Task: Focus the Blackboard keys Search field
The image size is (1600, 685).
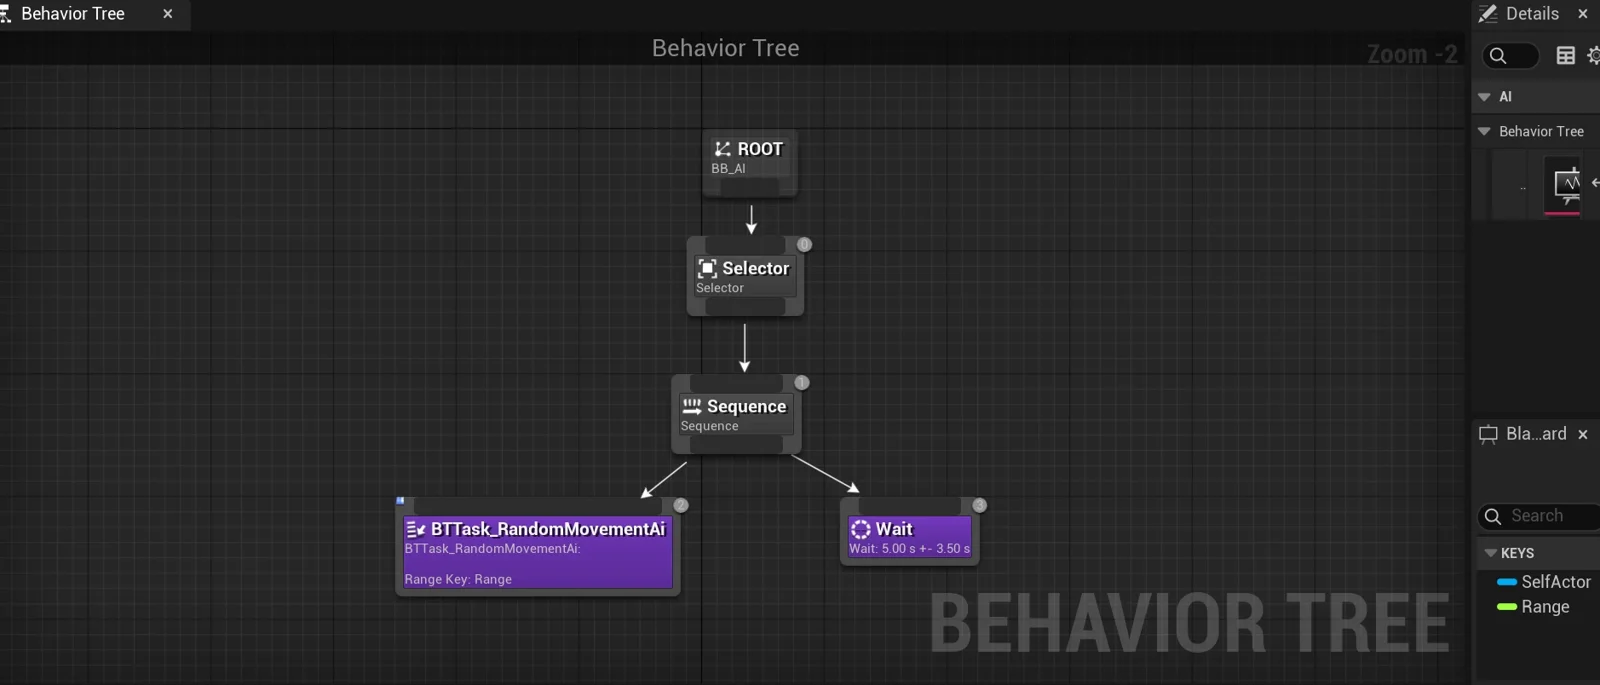Action: pyautogui.click(x=1539, y=516)
